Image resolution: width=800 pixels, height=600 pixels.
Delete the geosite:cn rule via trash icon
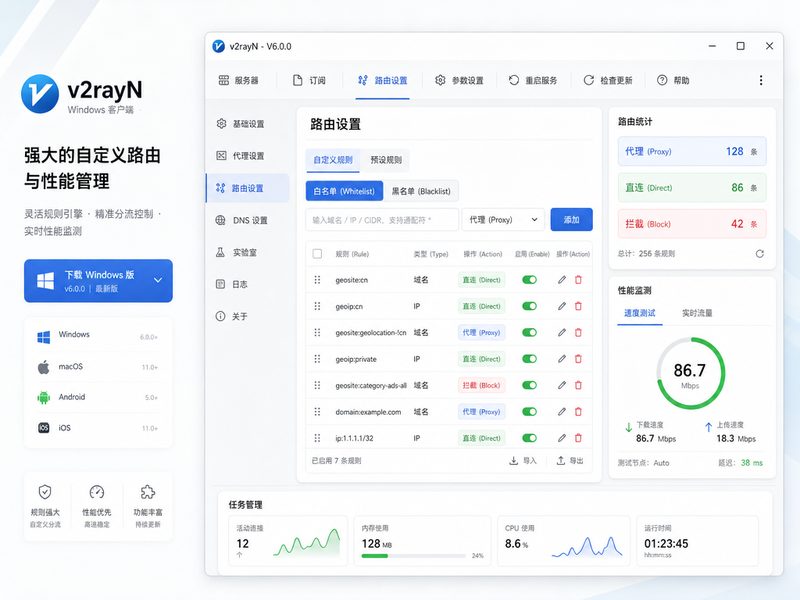pyautogui.click(x=578, y=280)
